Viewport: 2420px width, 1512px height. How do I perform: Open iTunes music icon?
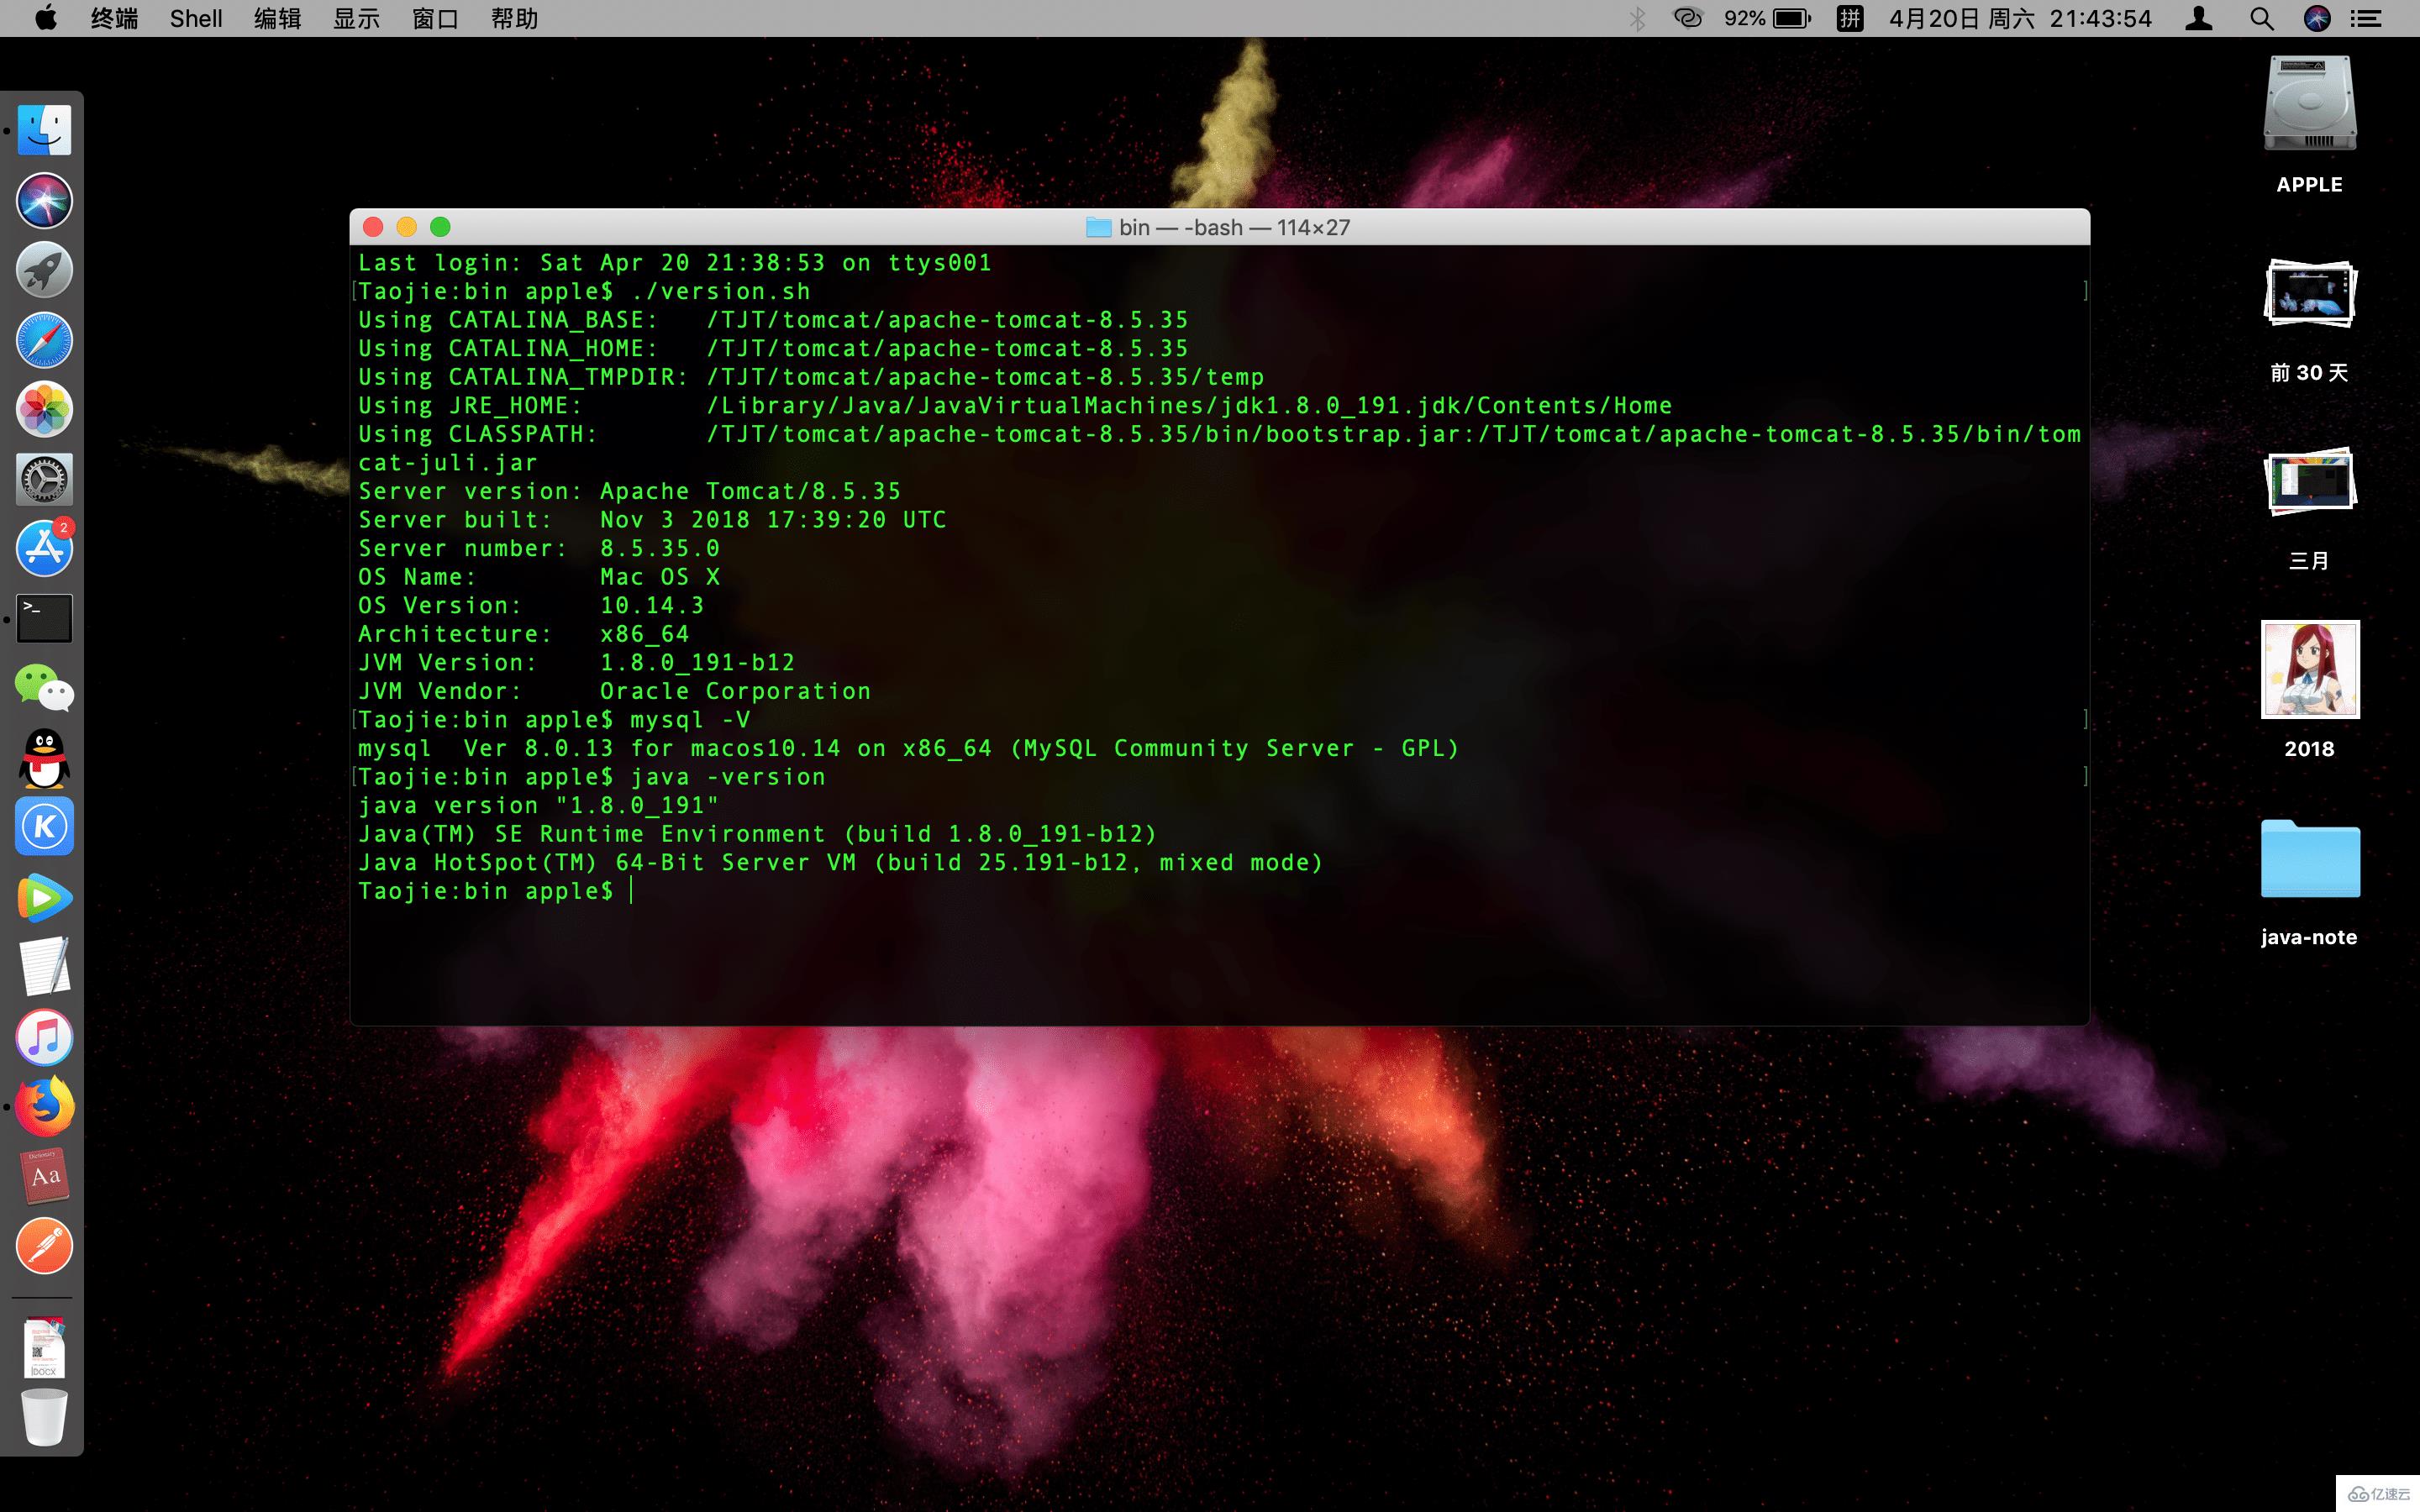coord(44,1037)
